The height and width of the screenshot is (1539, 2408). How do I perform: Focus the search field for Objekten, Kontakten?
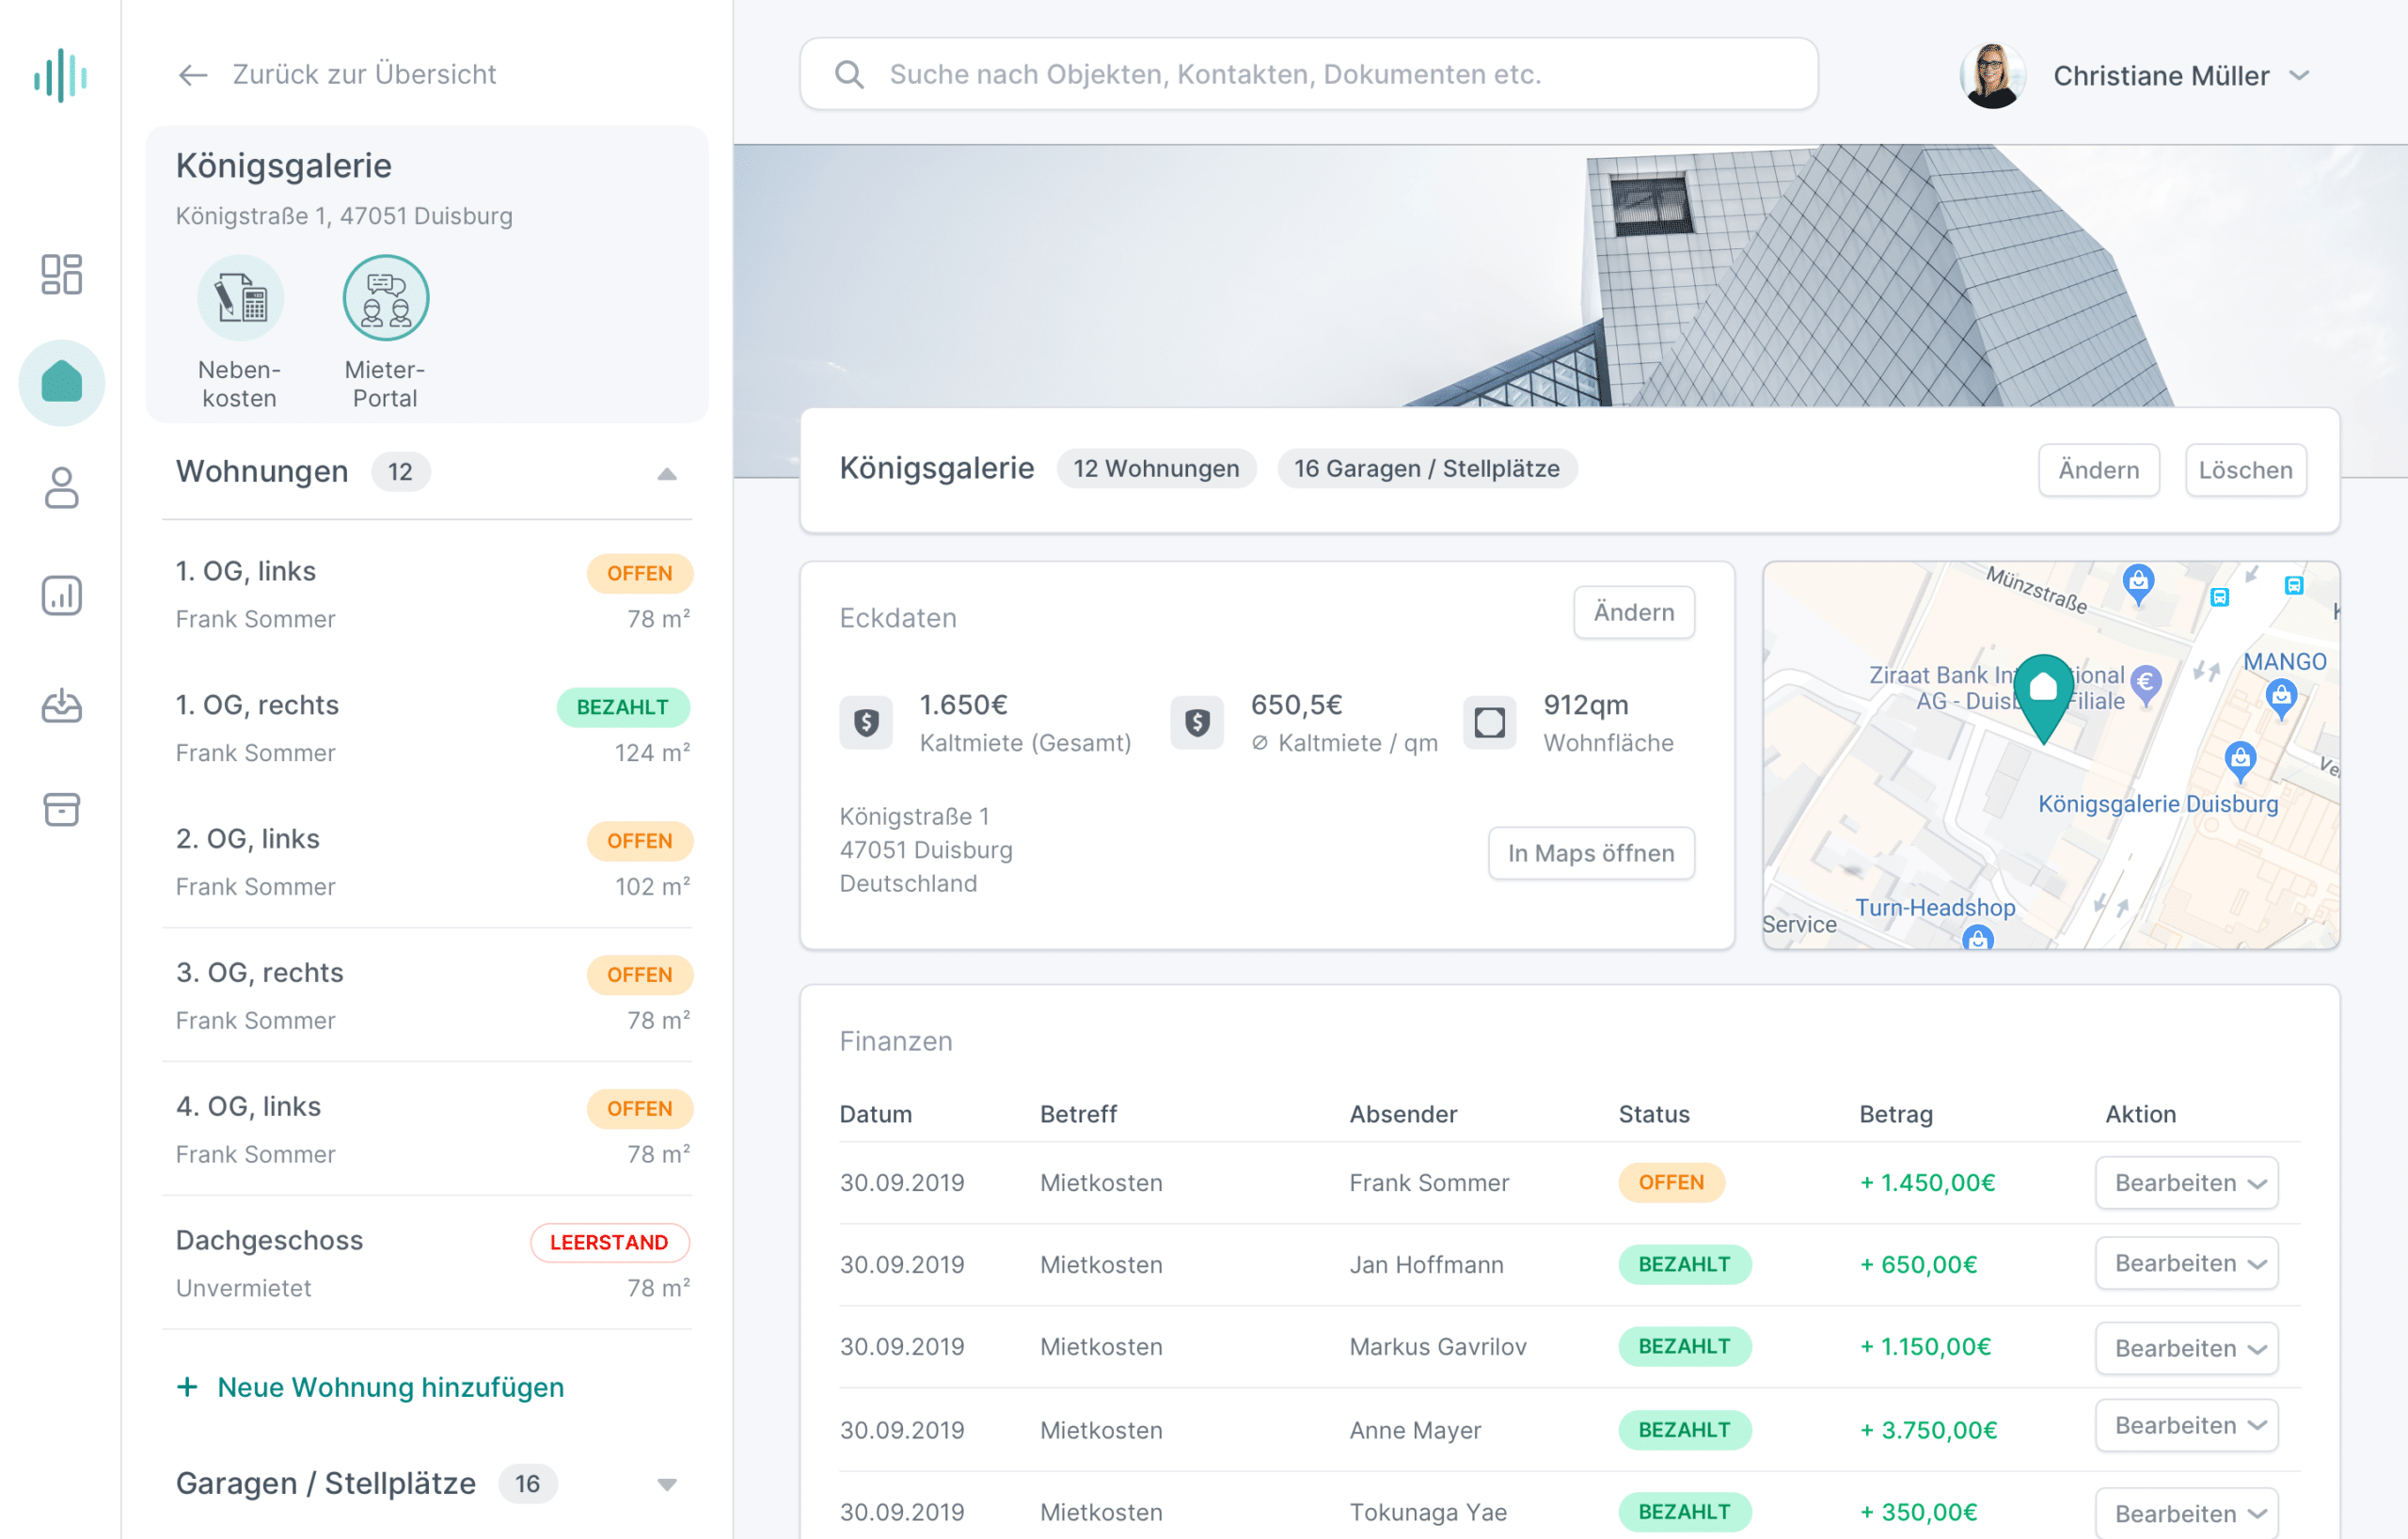pyautogui.click(x=1309, y=75)
